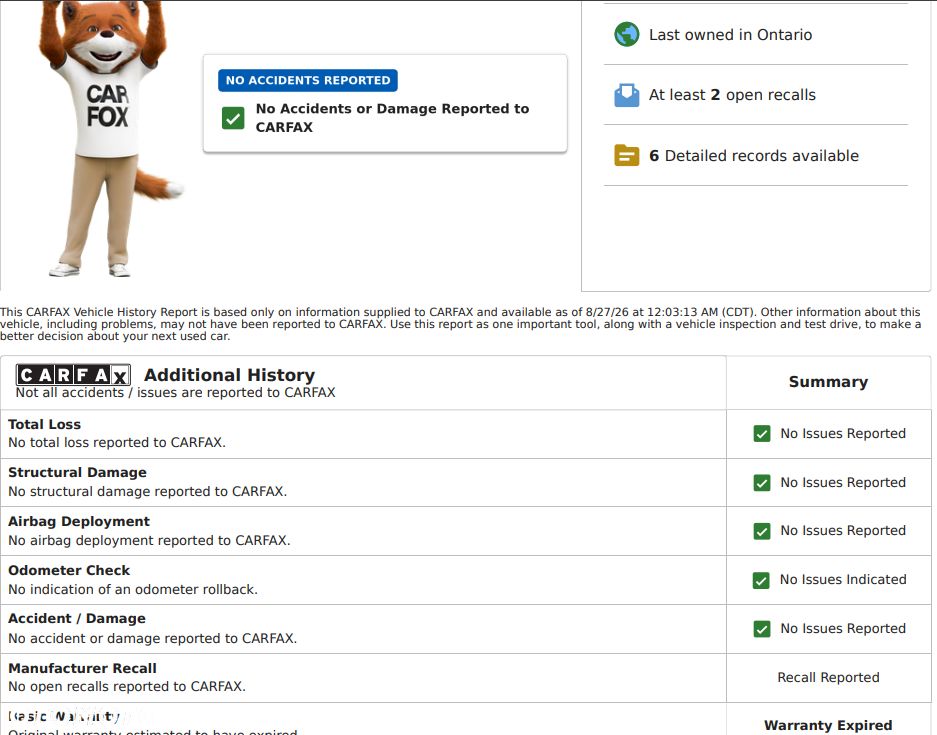Click green checkmark beside No Accidents or Damage

coord(233,118)
